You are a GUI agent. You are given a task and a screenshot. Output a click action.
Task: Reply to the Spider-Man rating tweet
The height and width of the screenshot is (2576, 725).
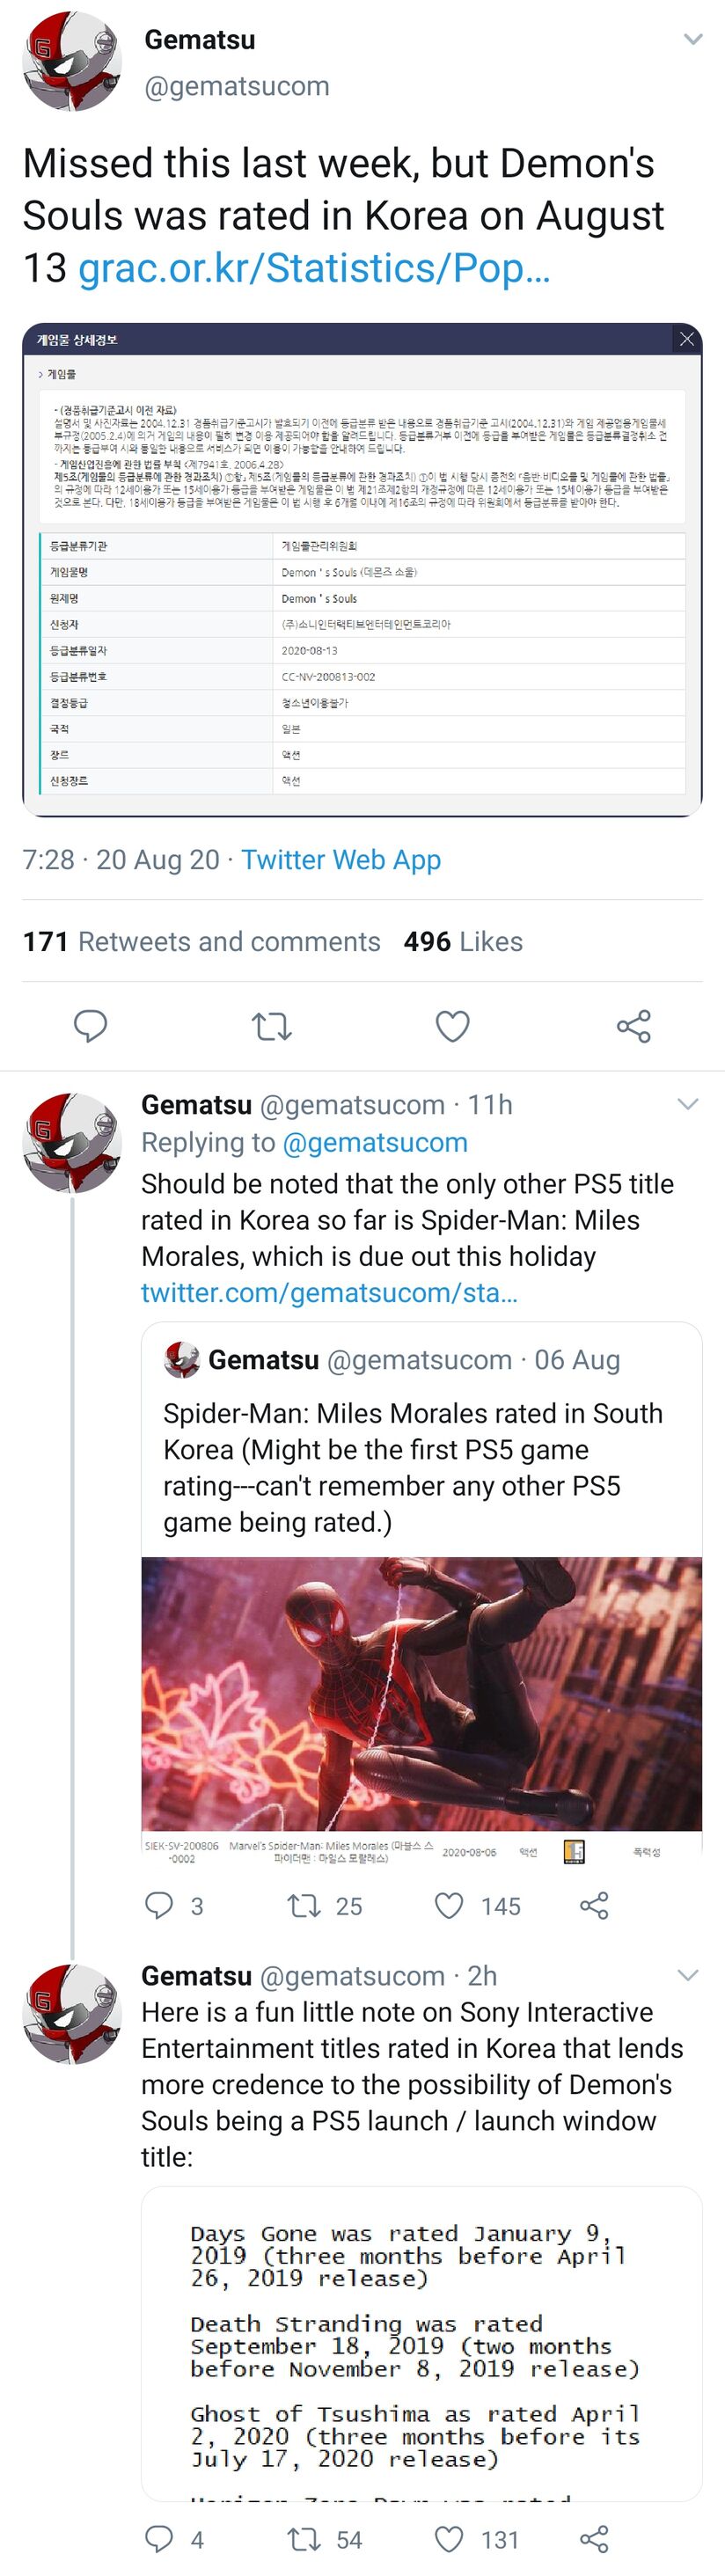coord(160,1905)
